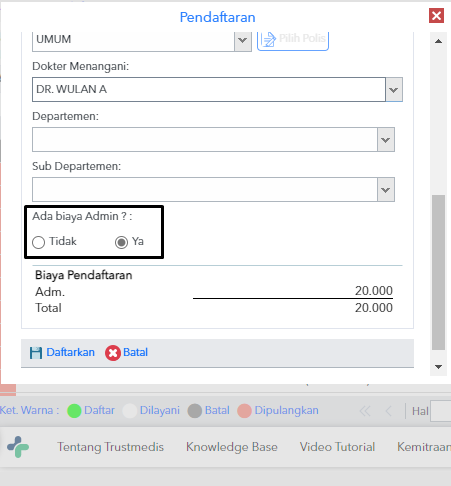This screenshot has width=451, height=486.
Task: Open Knowledge Base menu item
Action: click(232, 447)
